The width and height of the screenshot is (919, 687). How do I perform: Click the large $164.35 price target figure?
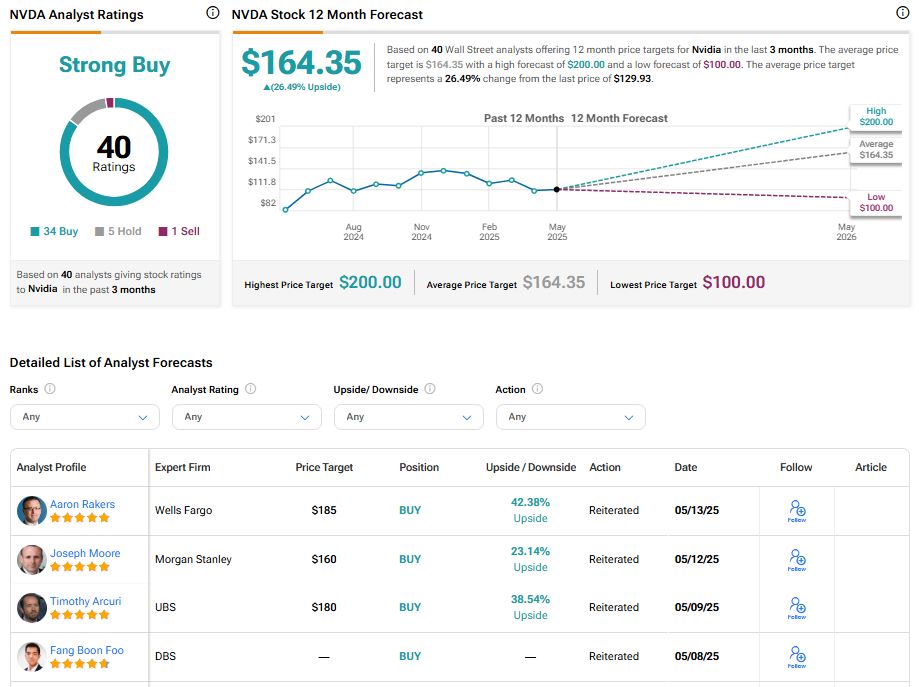(301, 63)
